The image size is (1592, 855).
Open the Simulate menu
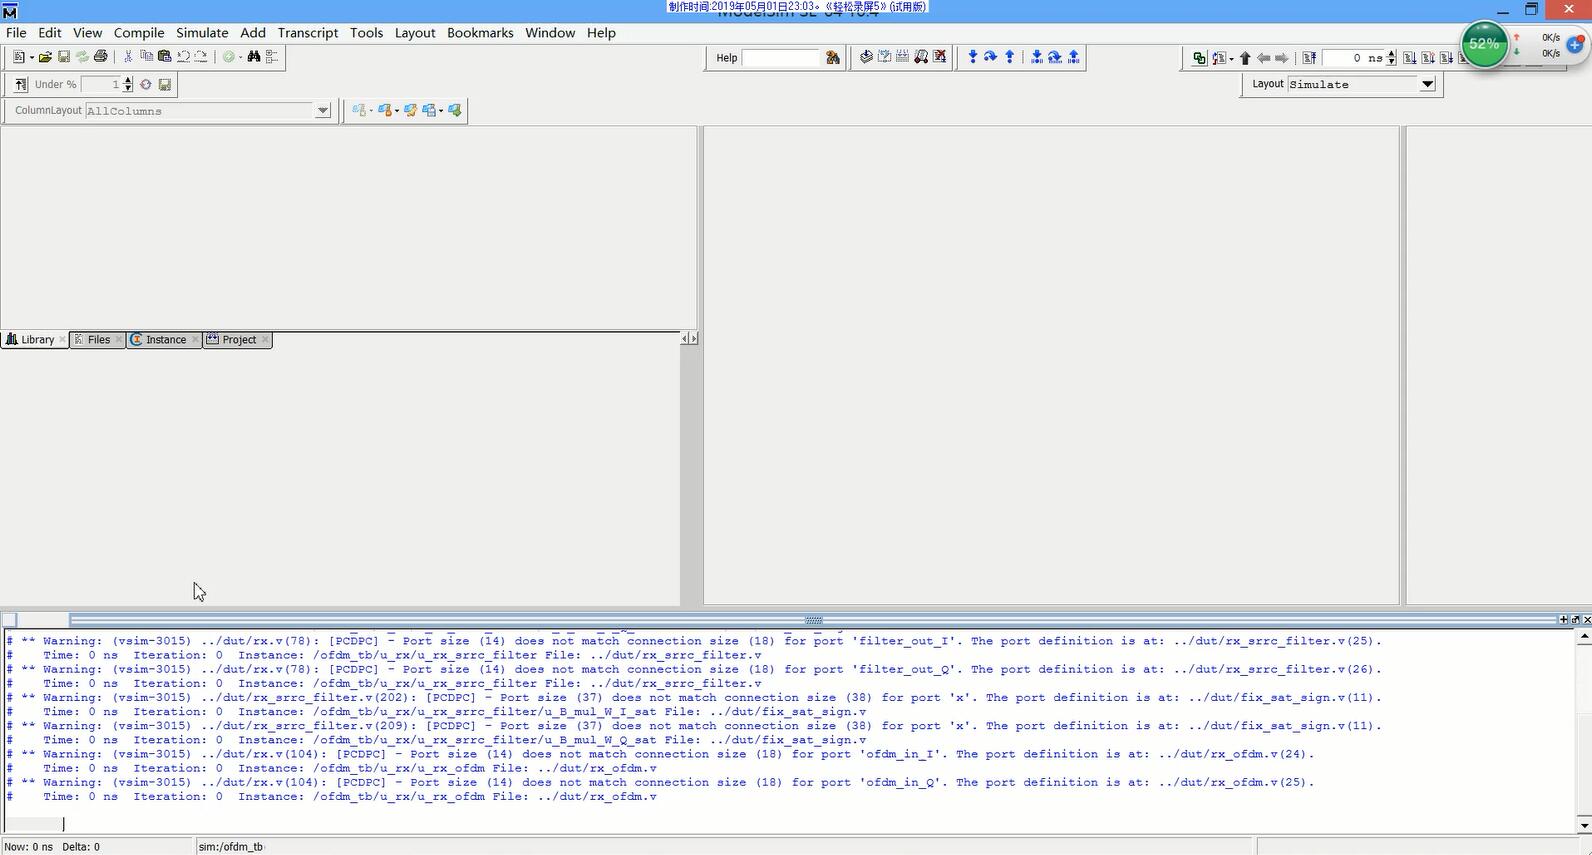[x=202, y=32]
